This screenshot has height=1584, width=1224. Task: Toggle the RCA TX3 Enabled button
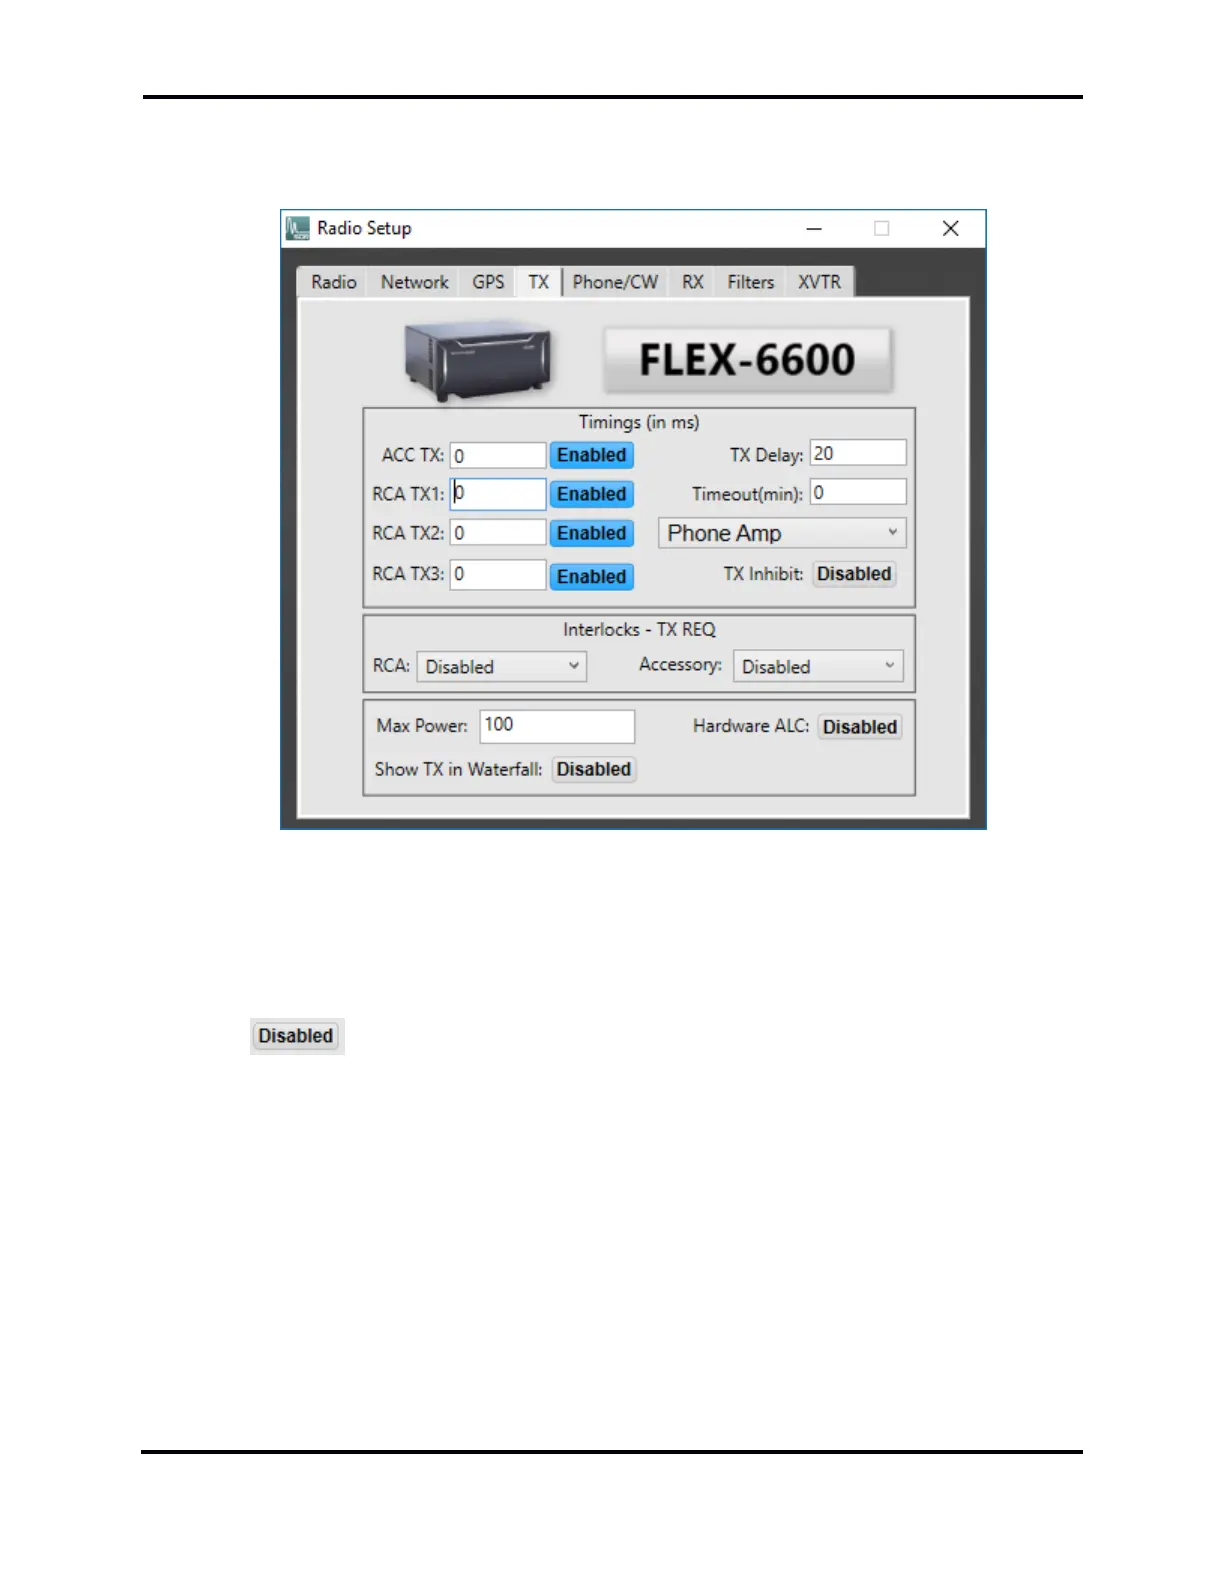(x=592, y=576)
